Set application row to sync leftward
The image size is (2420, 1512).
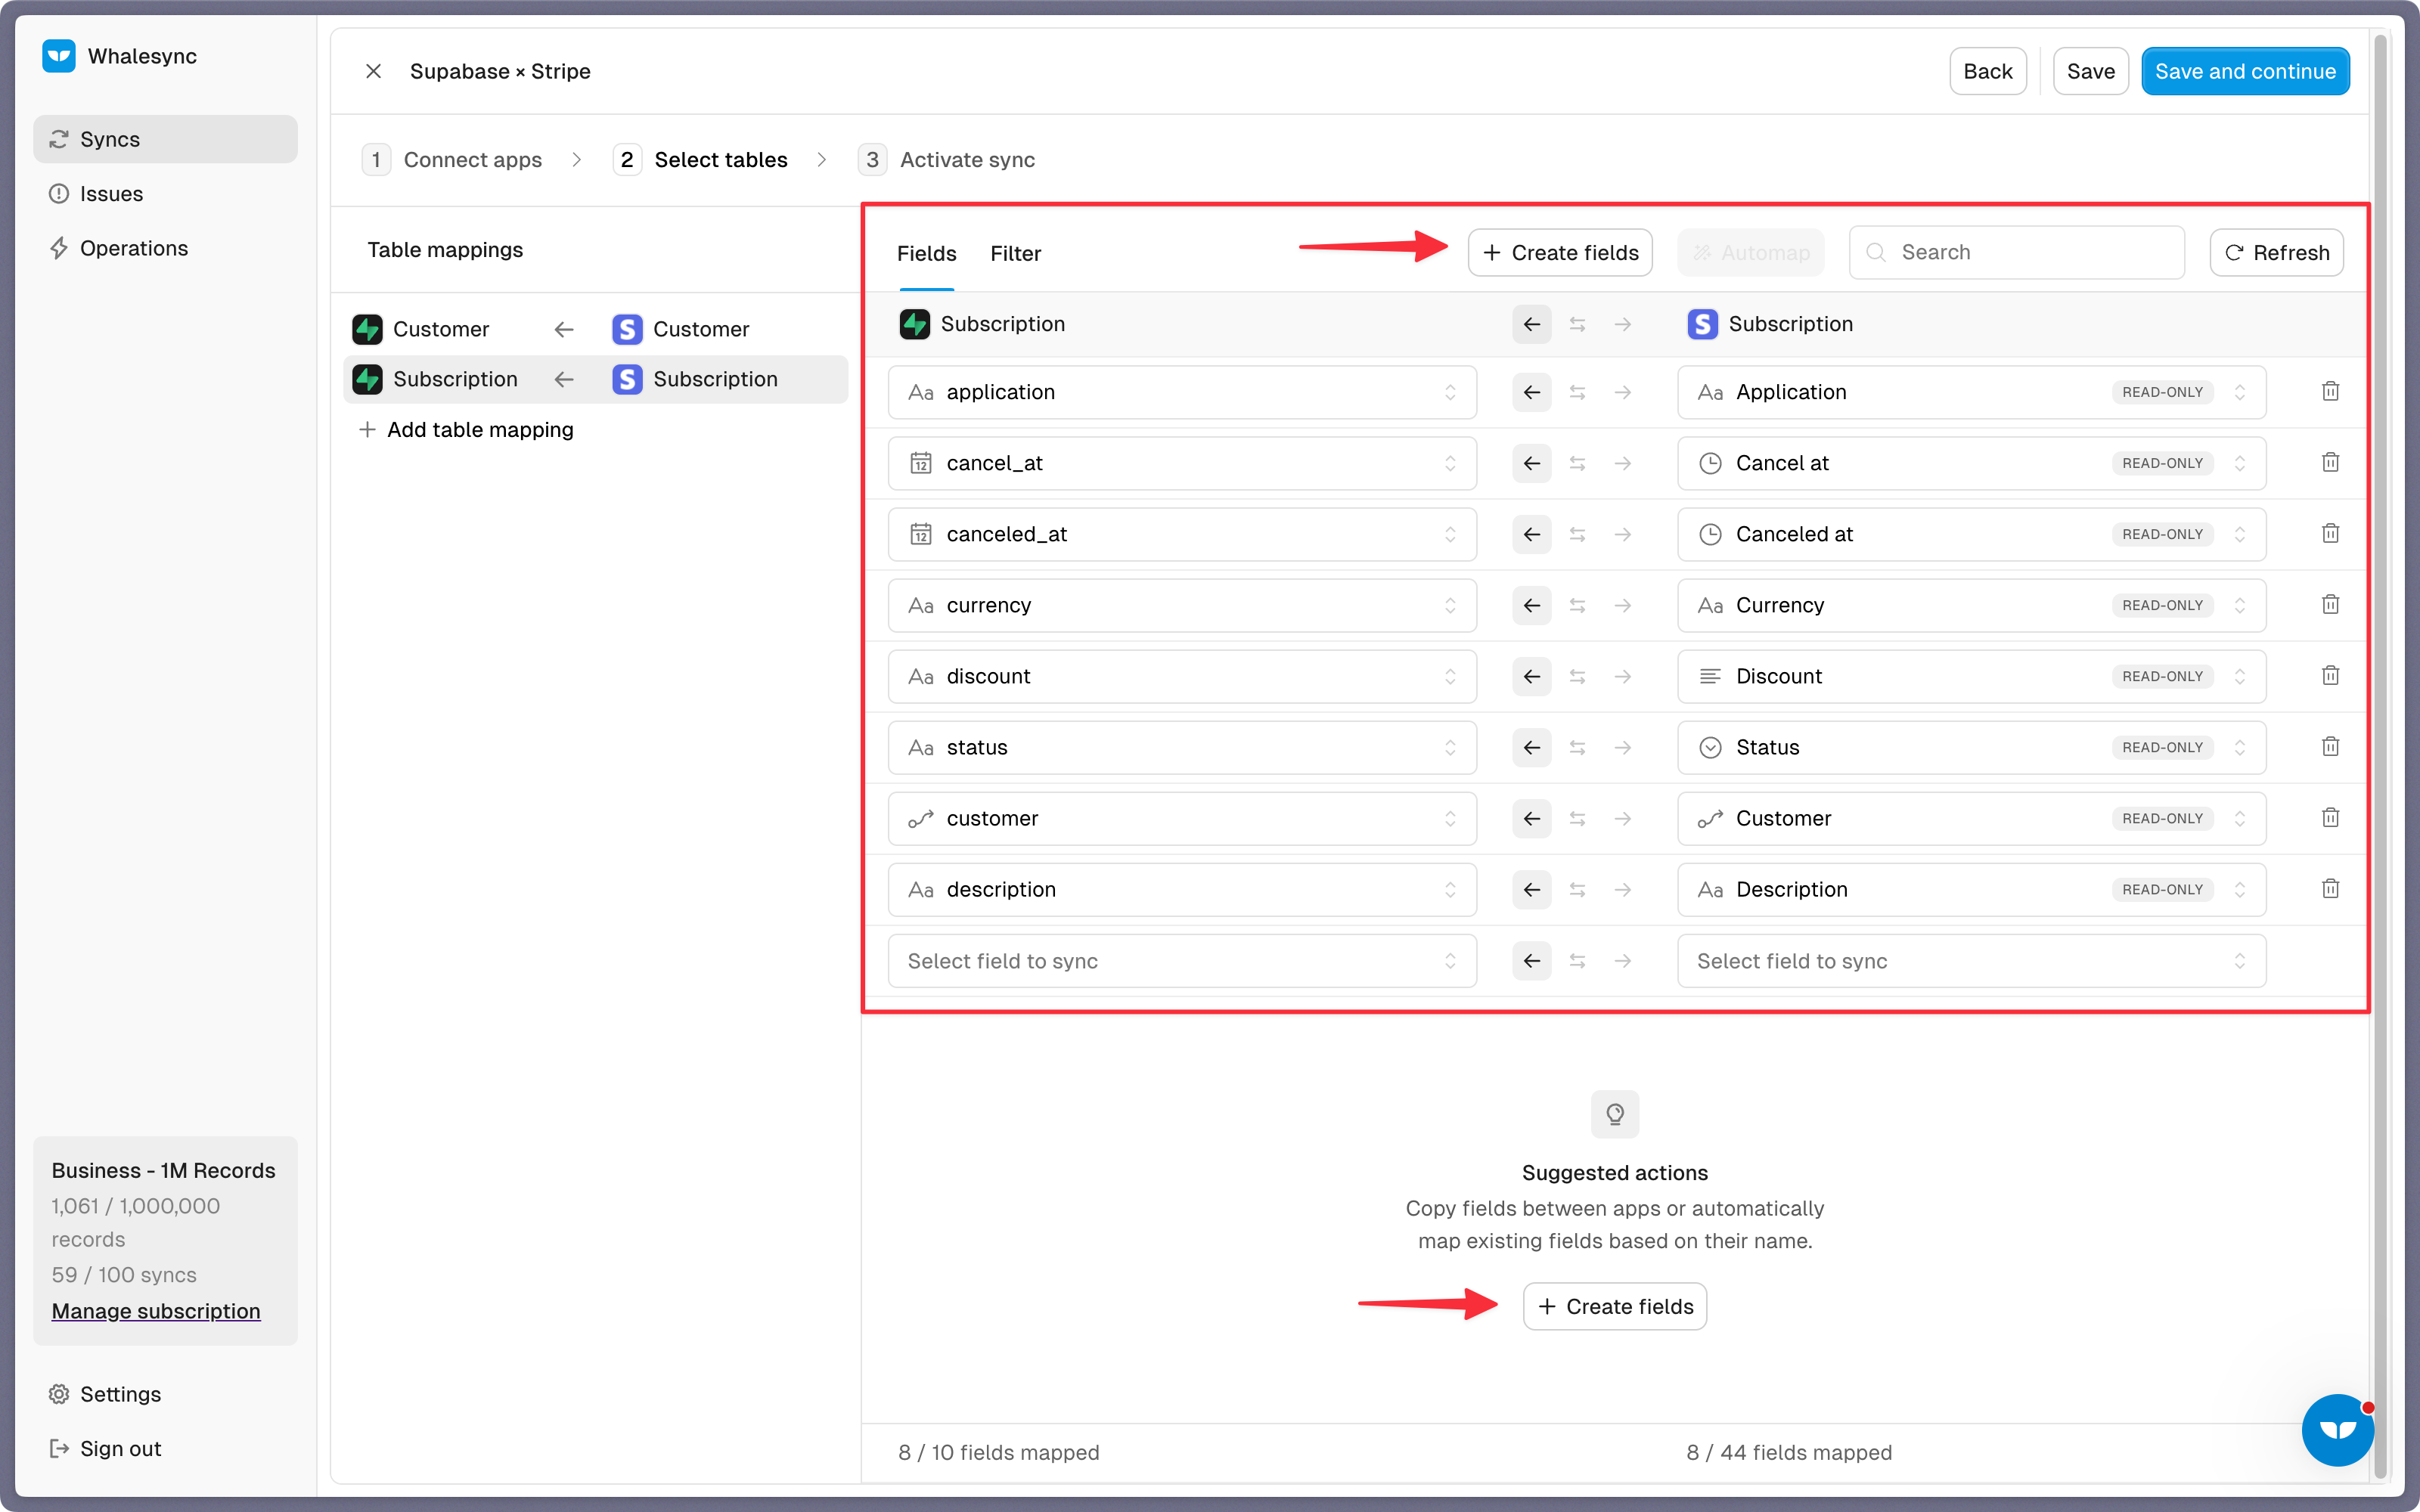(x=1531, y=392)
